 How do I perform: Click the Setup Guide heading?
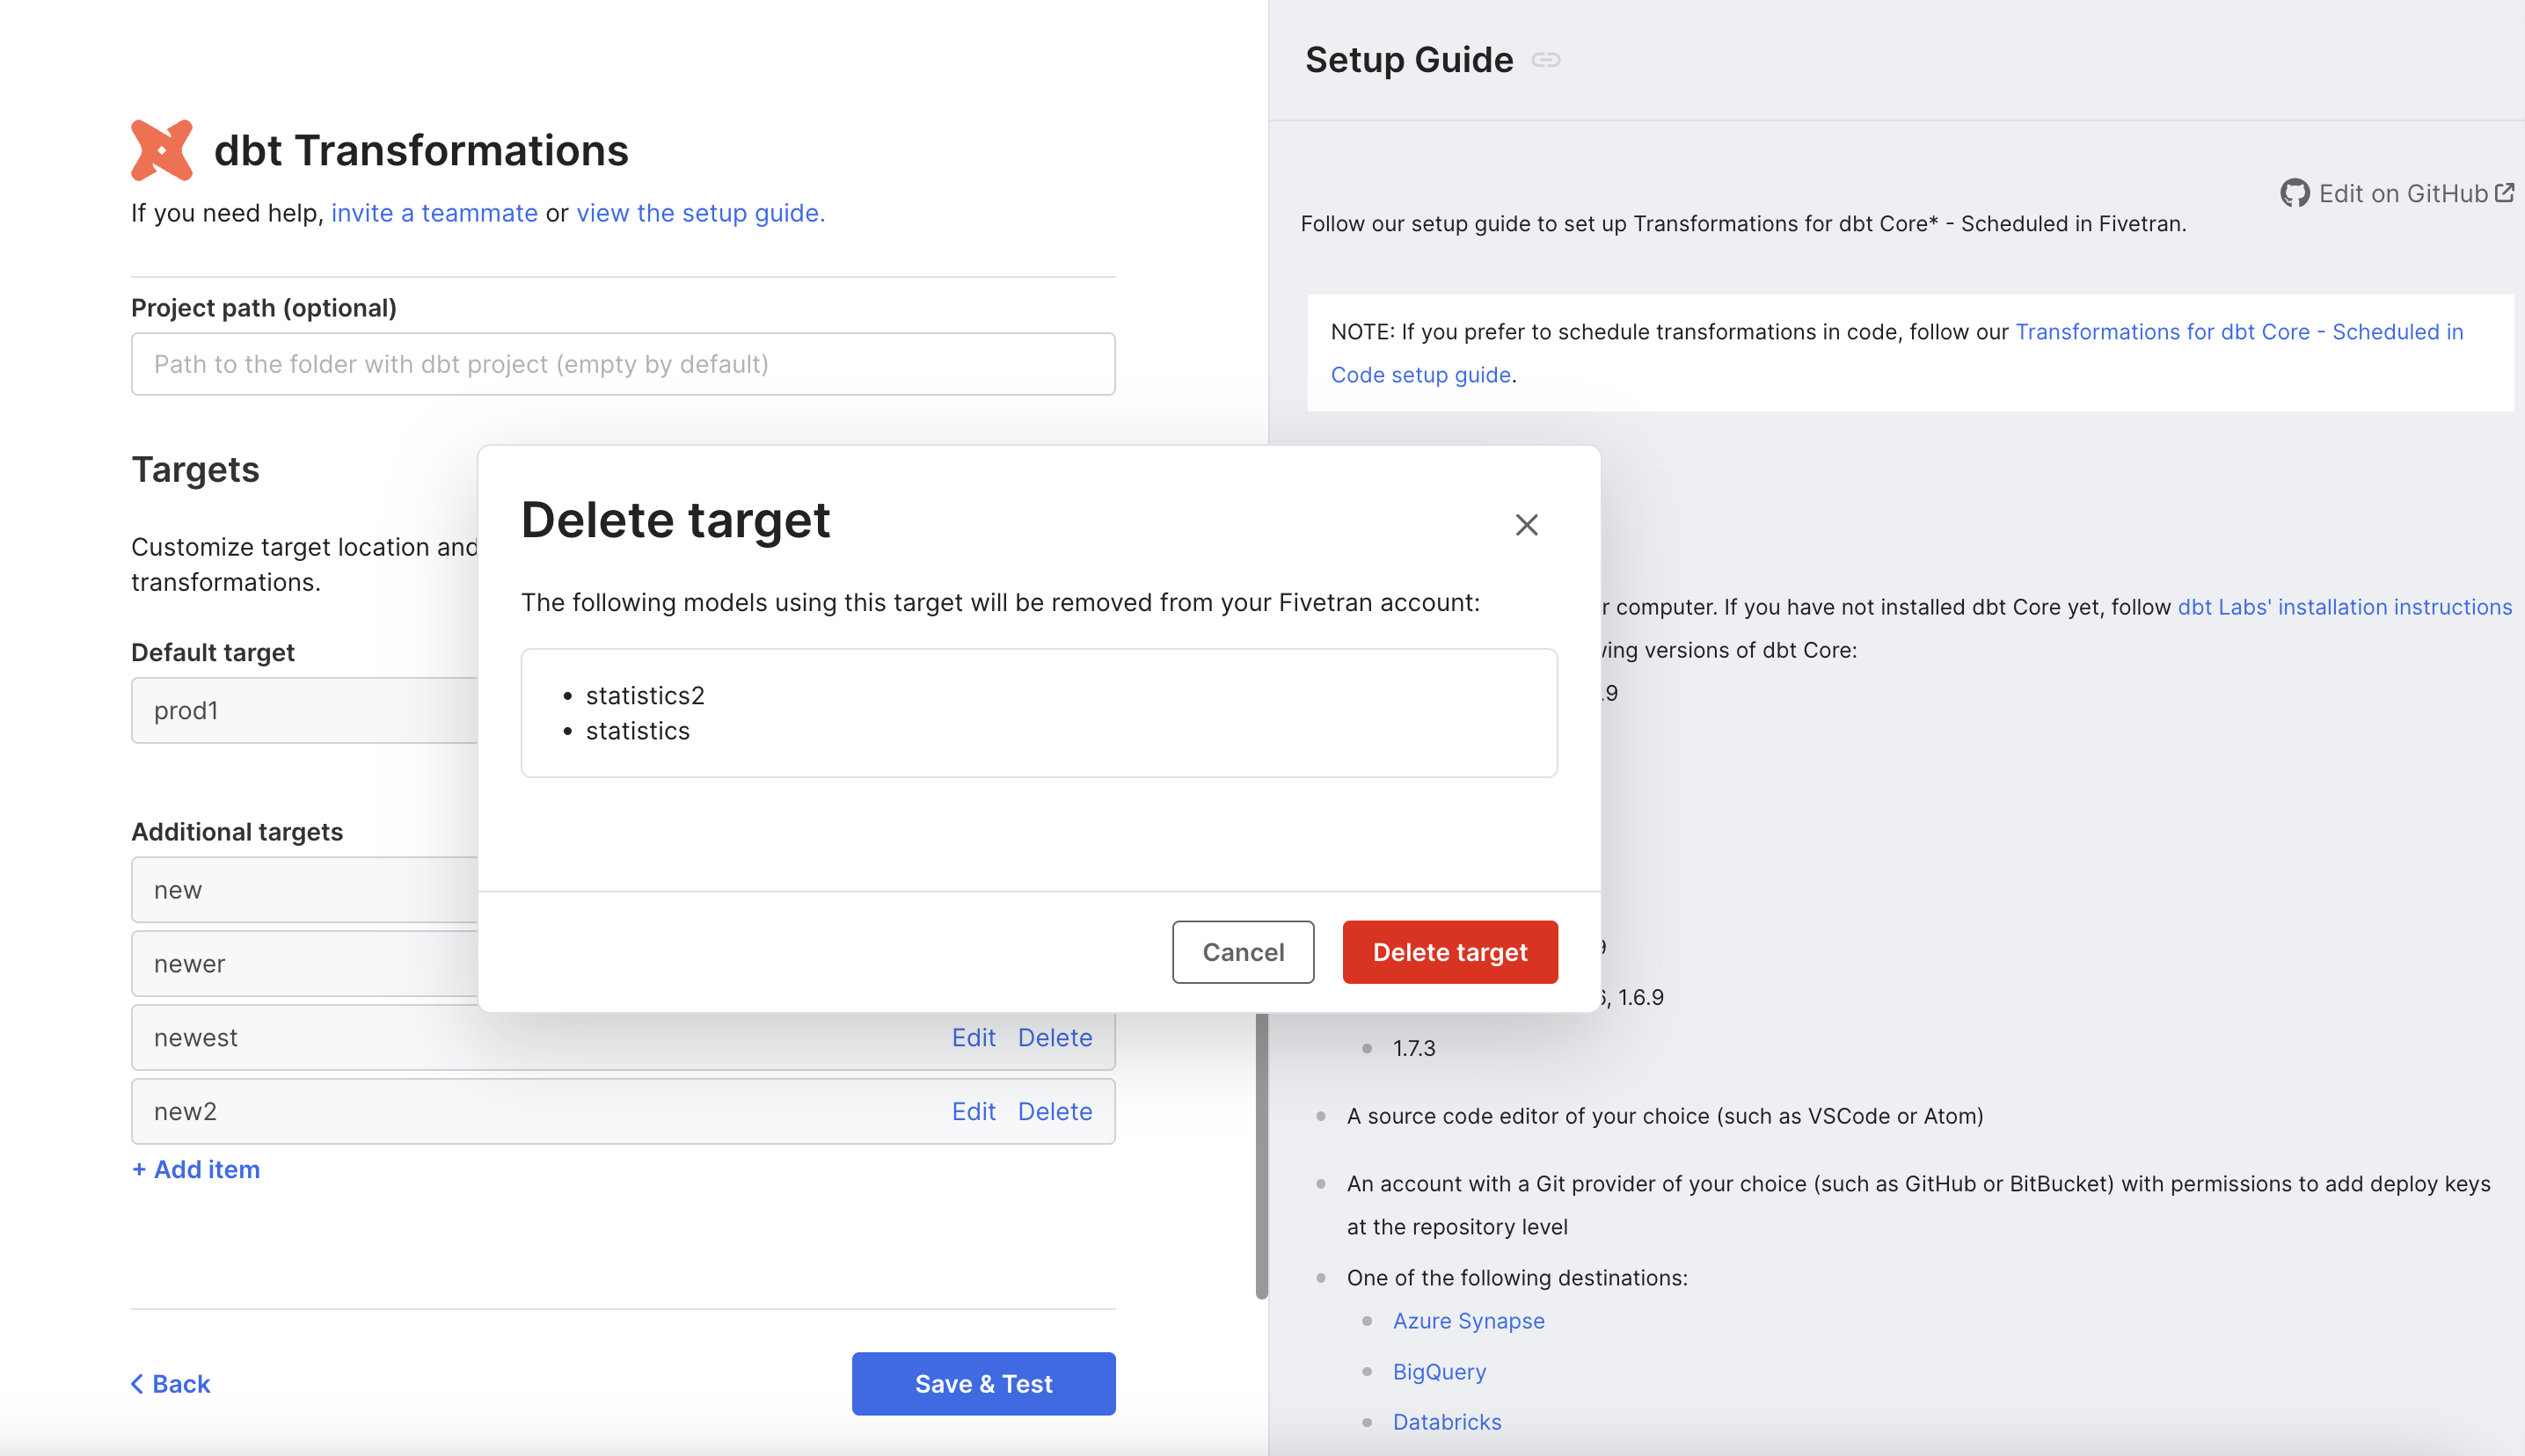(1408, 60)
